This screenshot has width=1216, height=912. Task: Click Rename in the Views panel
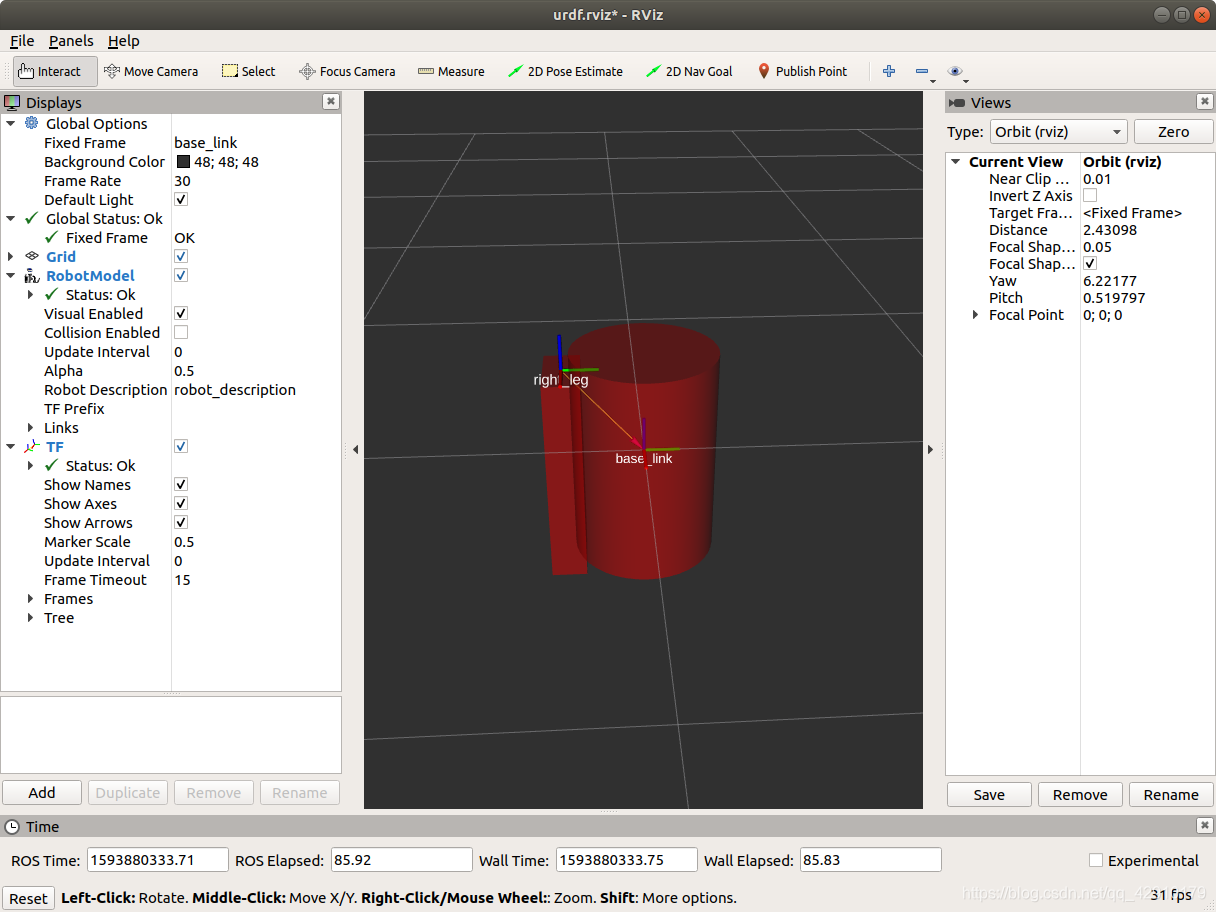(x=1171, y=794)
